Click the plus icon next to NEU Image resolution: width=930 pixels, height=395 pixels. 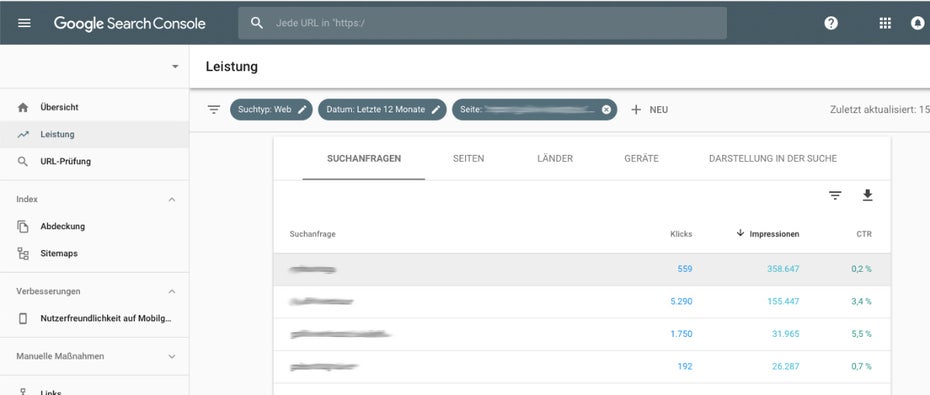(x=636, y=110)
